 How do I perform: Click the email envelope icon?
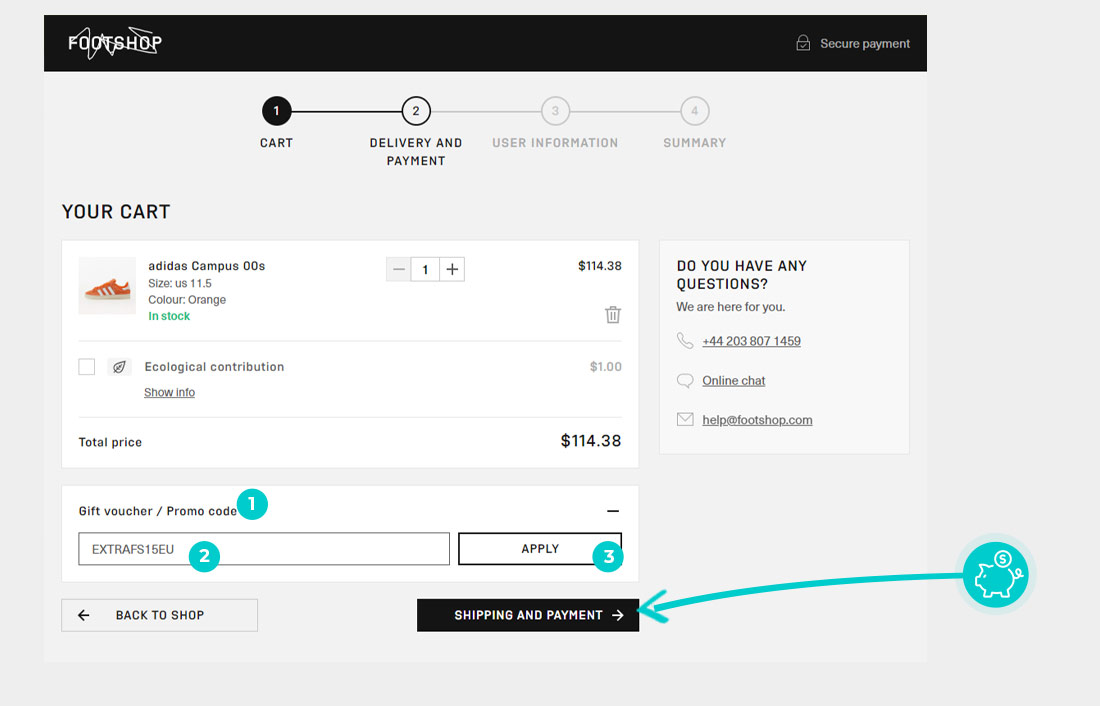[x=685, y=420]
